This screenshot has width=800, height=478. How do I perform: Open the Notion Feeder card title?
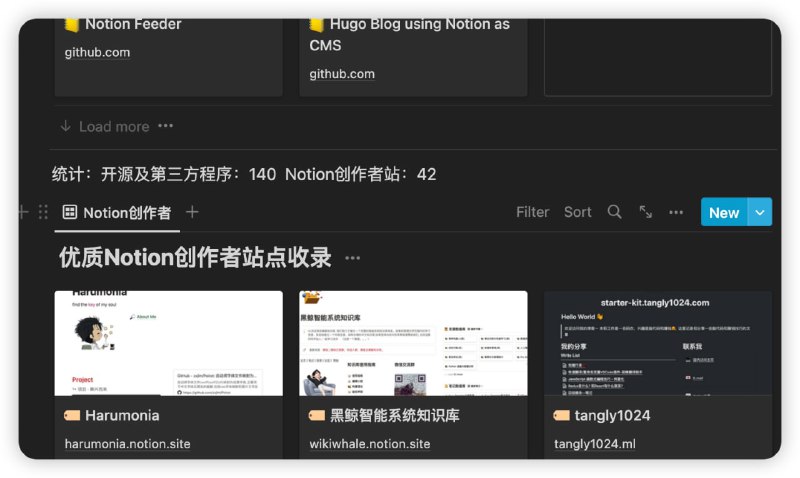pyautogui.click(x=133, y=24)
